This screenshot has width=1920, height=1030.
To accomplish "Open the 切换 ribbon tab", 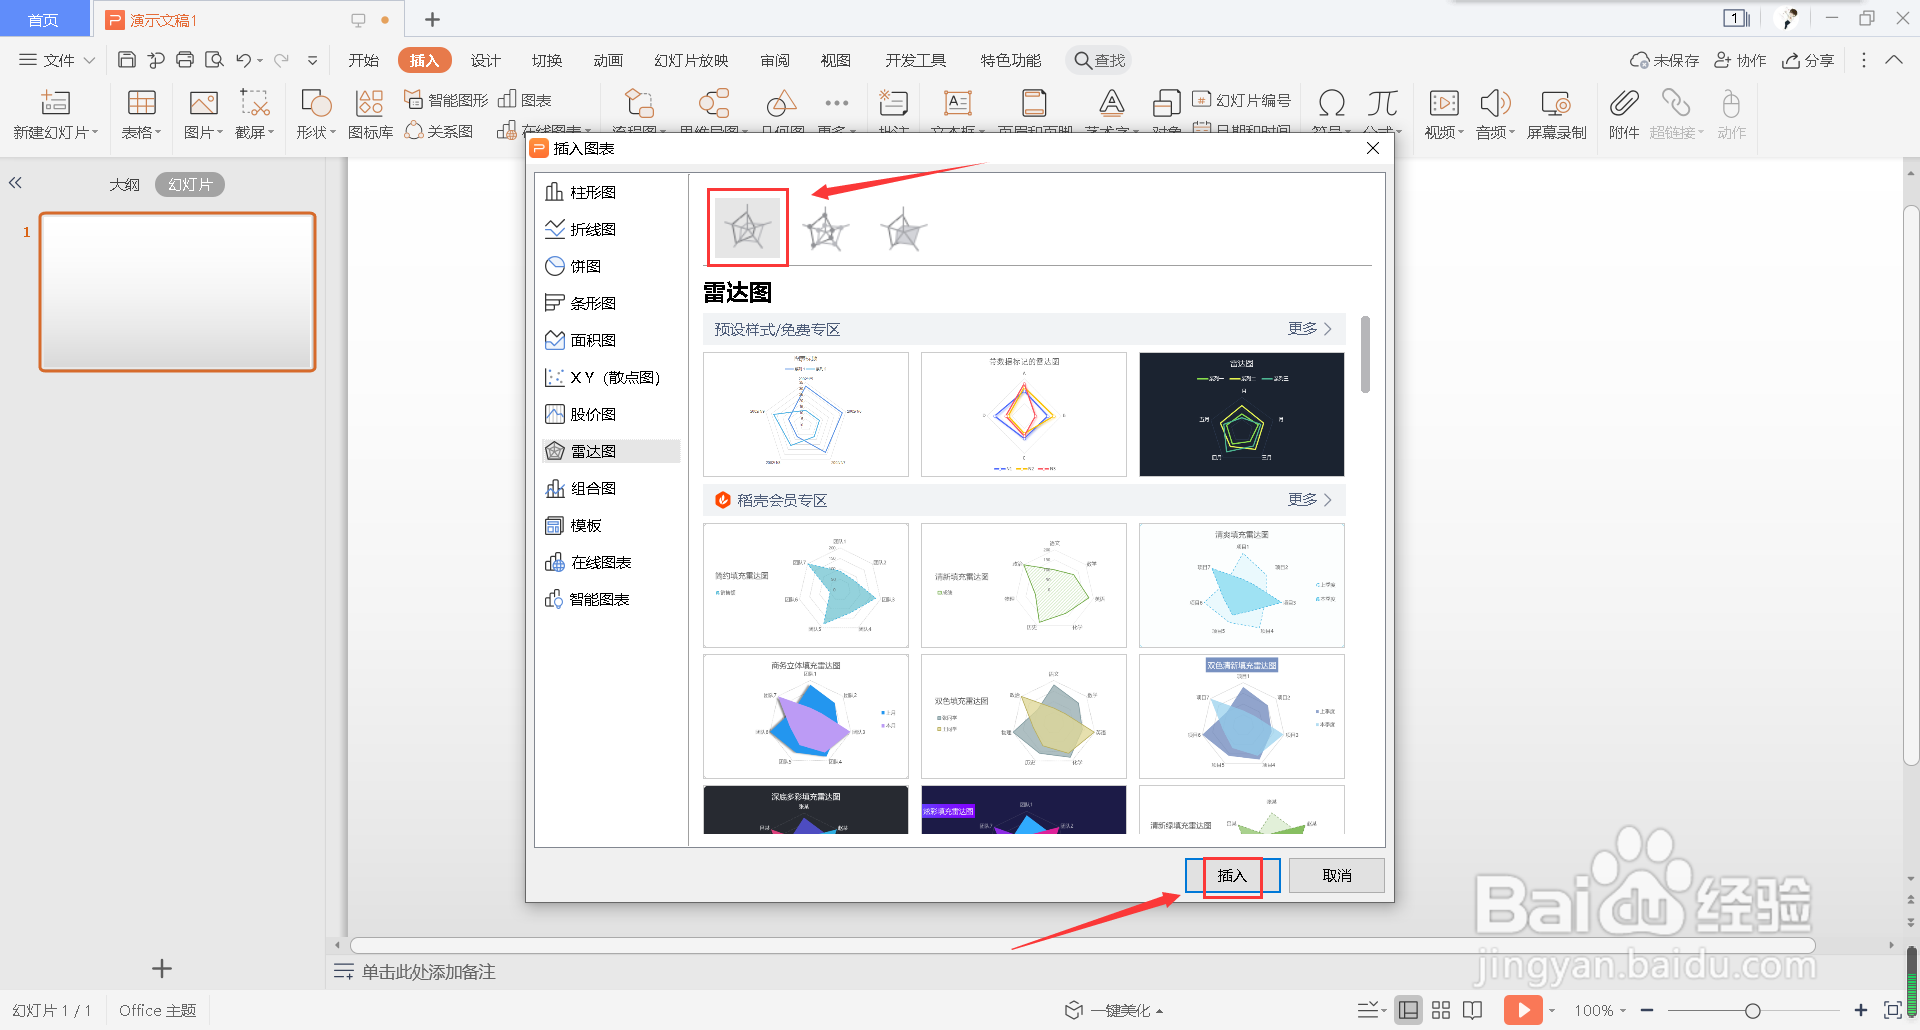I will pyautogui.click(x=546, y=60).
